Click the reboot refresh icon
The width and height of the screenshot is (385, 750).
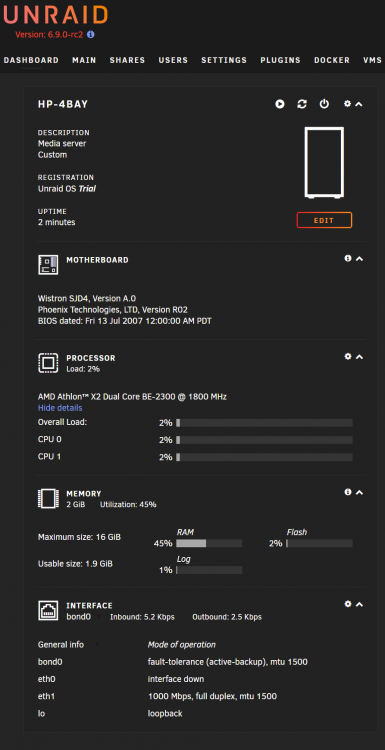pos(302,104)
